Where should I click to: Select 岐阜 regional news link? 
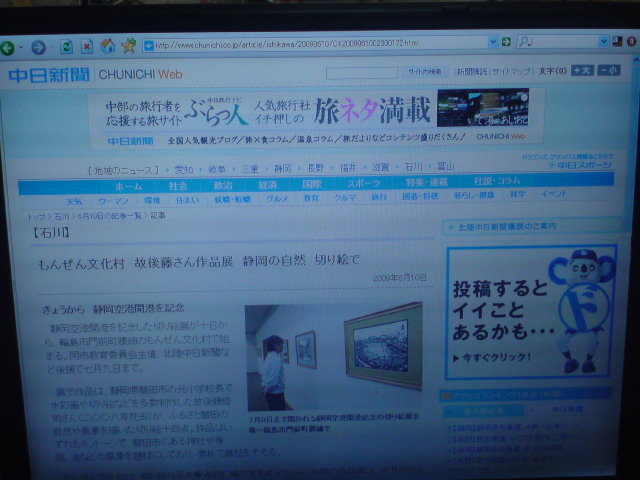(217, 169)
